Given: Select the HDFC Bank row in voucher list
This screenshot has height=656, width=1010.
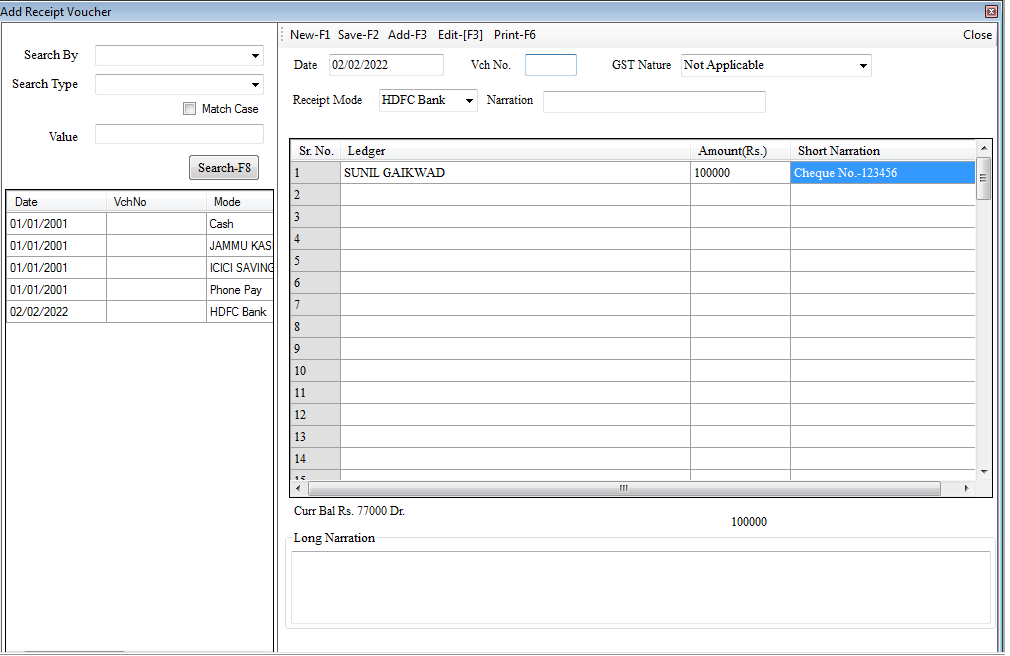Looking at the screenshot, I should [139, 312].
